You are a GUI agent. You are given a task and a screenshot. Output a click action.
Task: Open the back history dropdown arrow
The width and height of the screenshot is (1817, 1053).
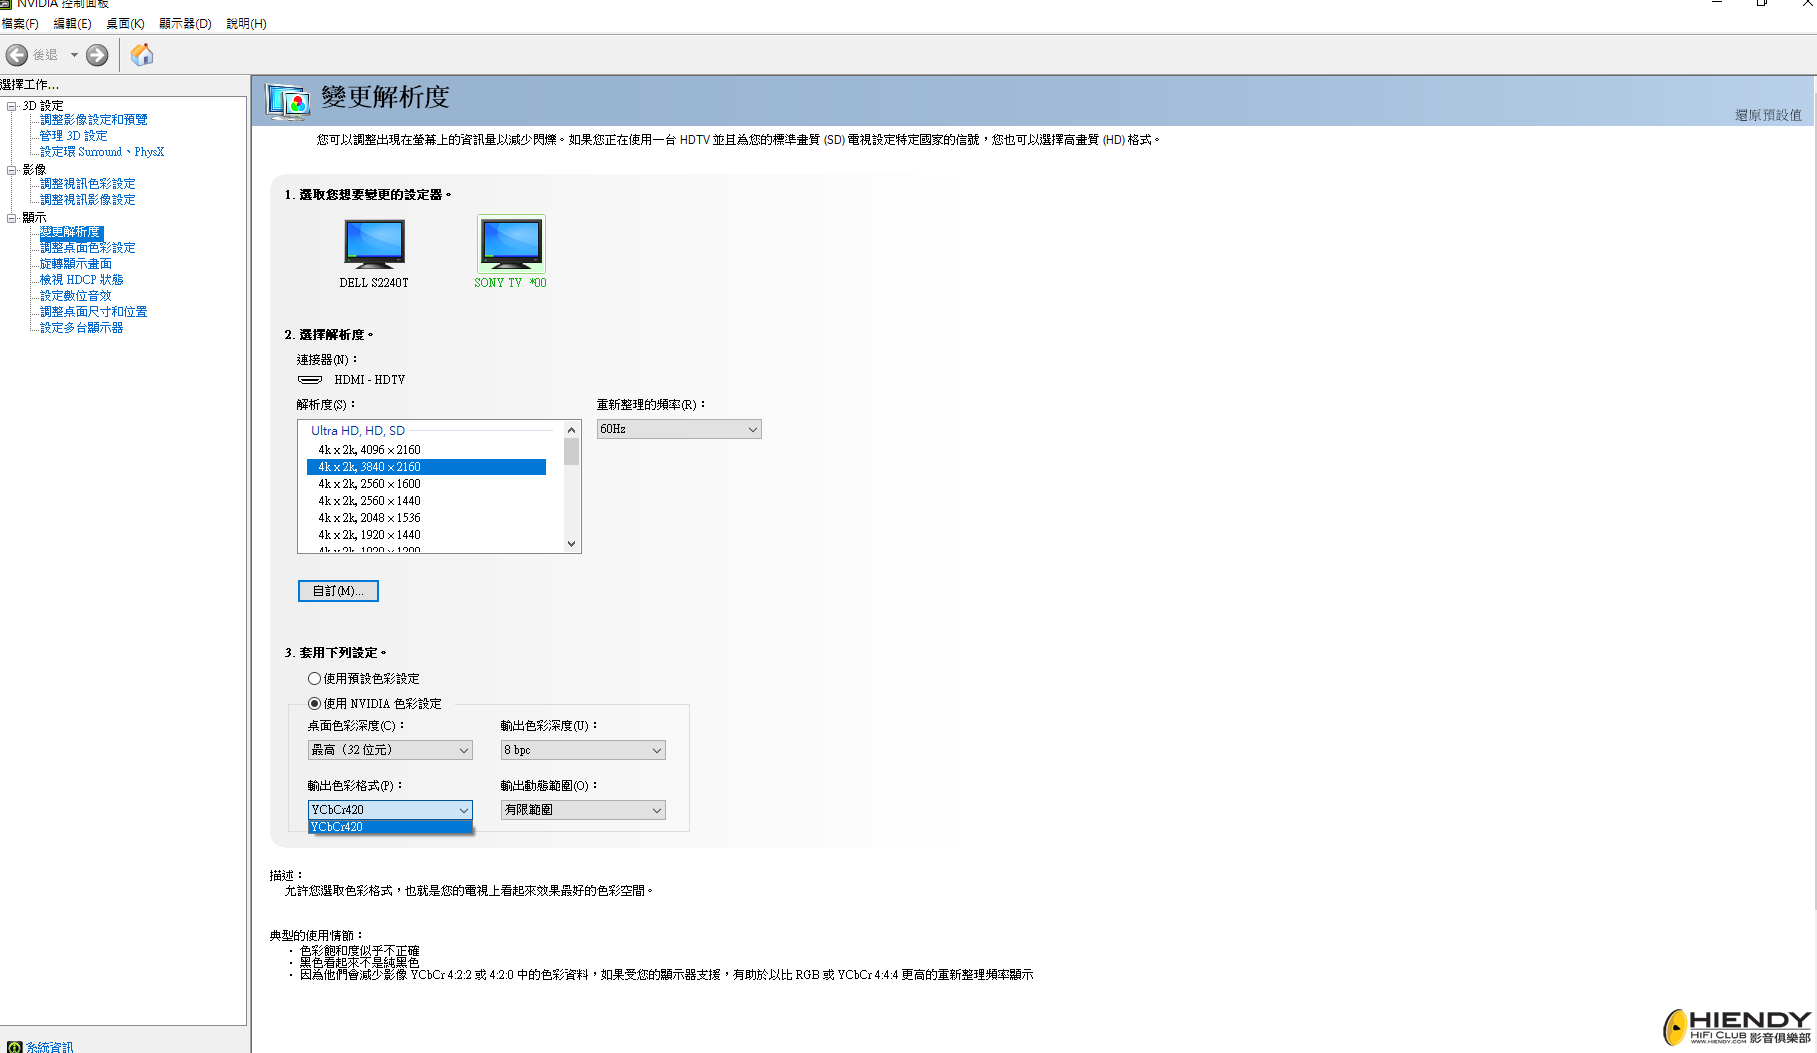pyautogui.click(x=74, y=55)
